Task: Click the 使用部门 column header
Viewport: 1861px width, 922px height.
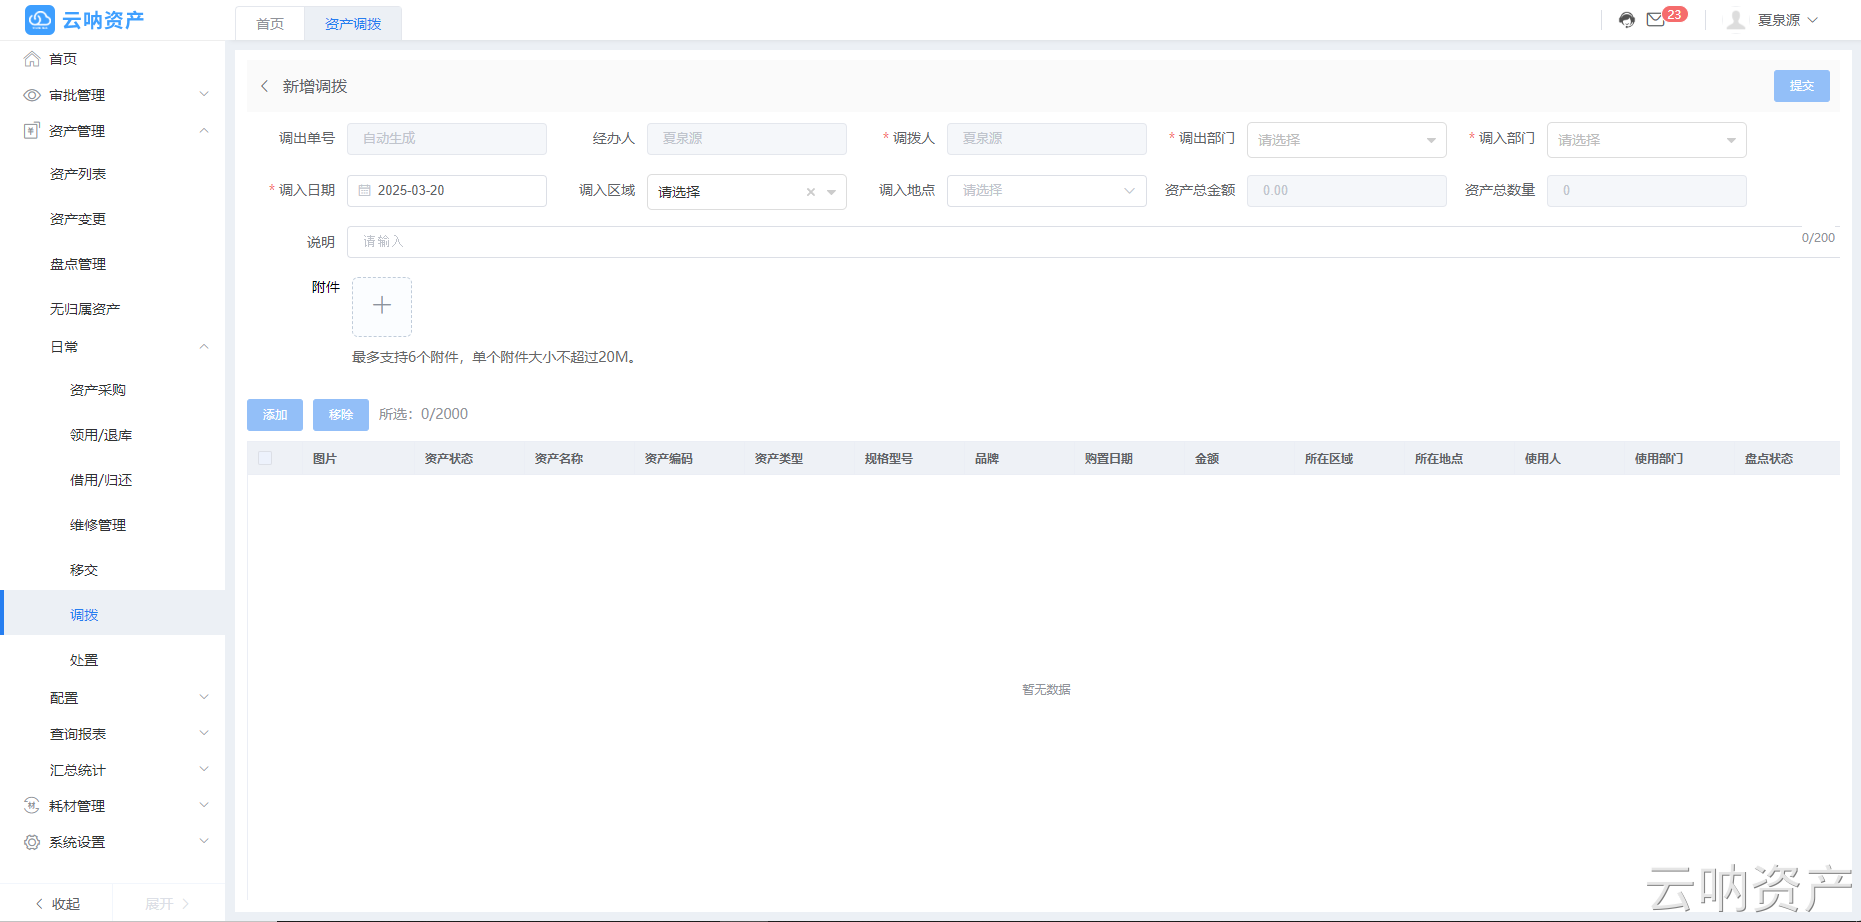Action: point(1659,459)
